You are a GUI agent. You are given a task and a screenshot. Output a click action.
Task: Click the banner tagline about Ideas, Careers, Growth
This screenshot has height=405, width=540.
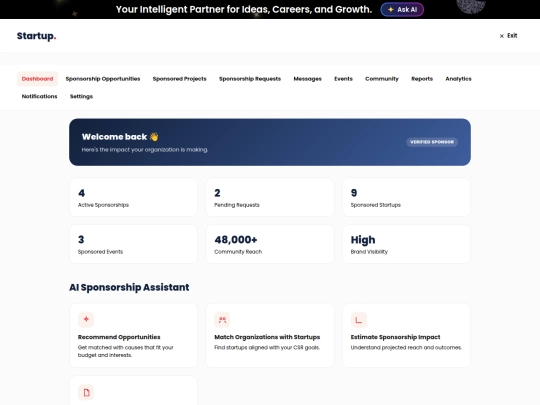tap(244, 9)
